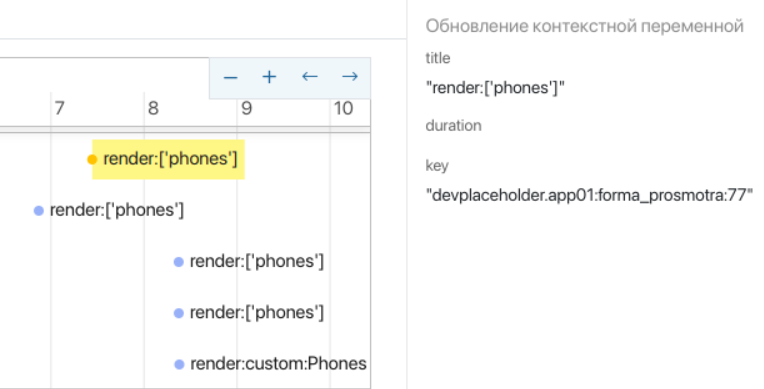
Task: Click the timeline axis tick 10
Action: click(x=343, y=108)
